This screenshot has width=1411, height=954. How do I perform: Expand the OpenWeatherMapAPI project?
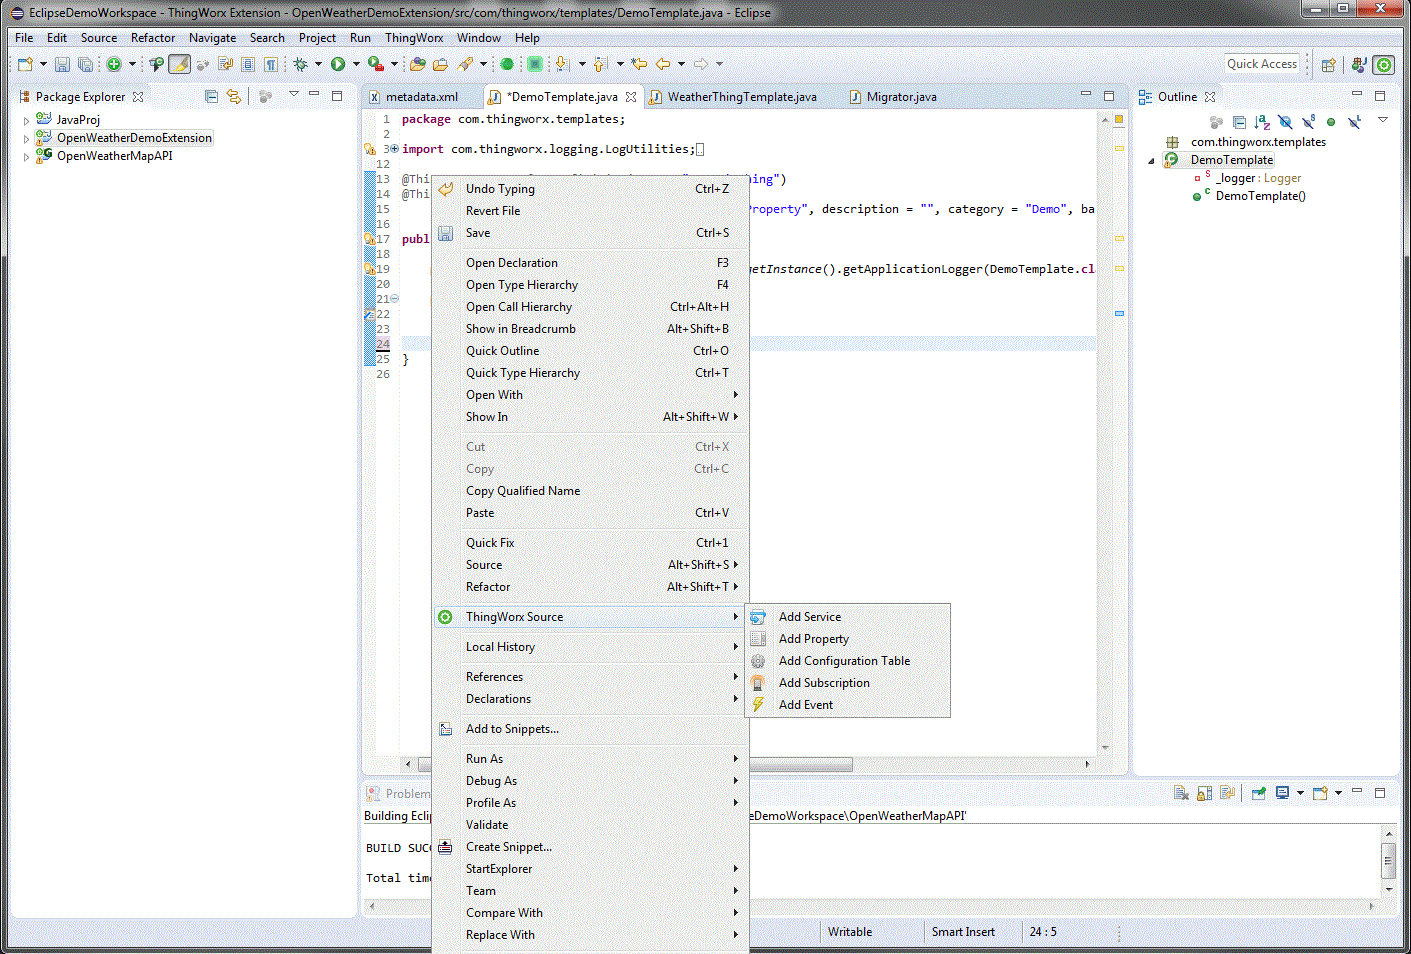point(27,155)
